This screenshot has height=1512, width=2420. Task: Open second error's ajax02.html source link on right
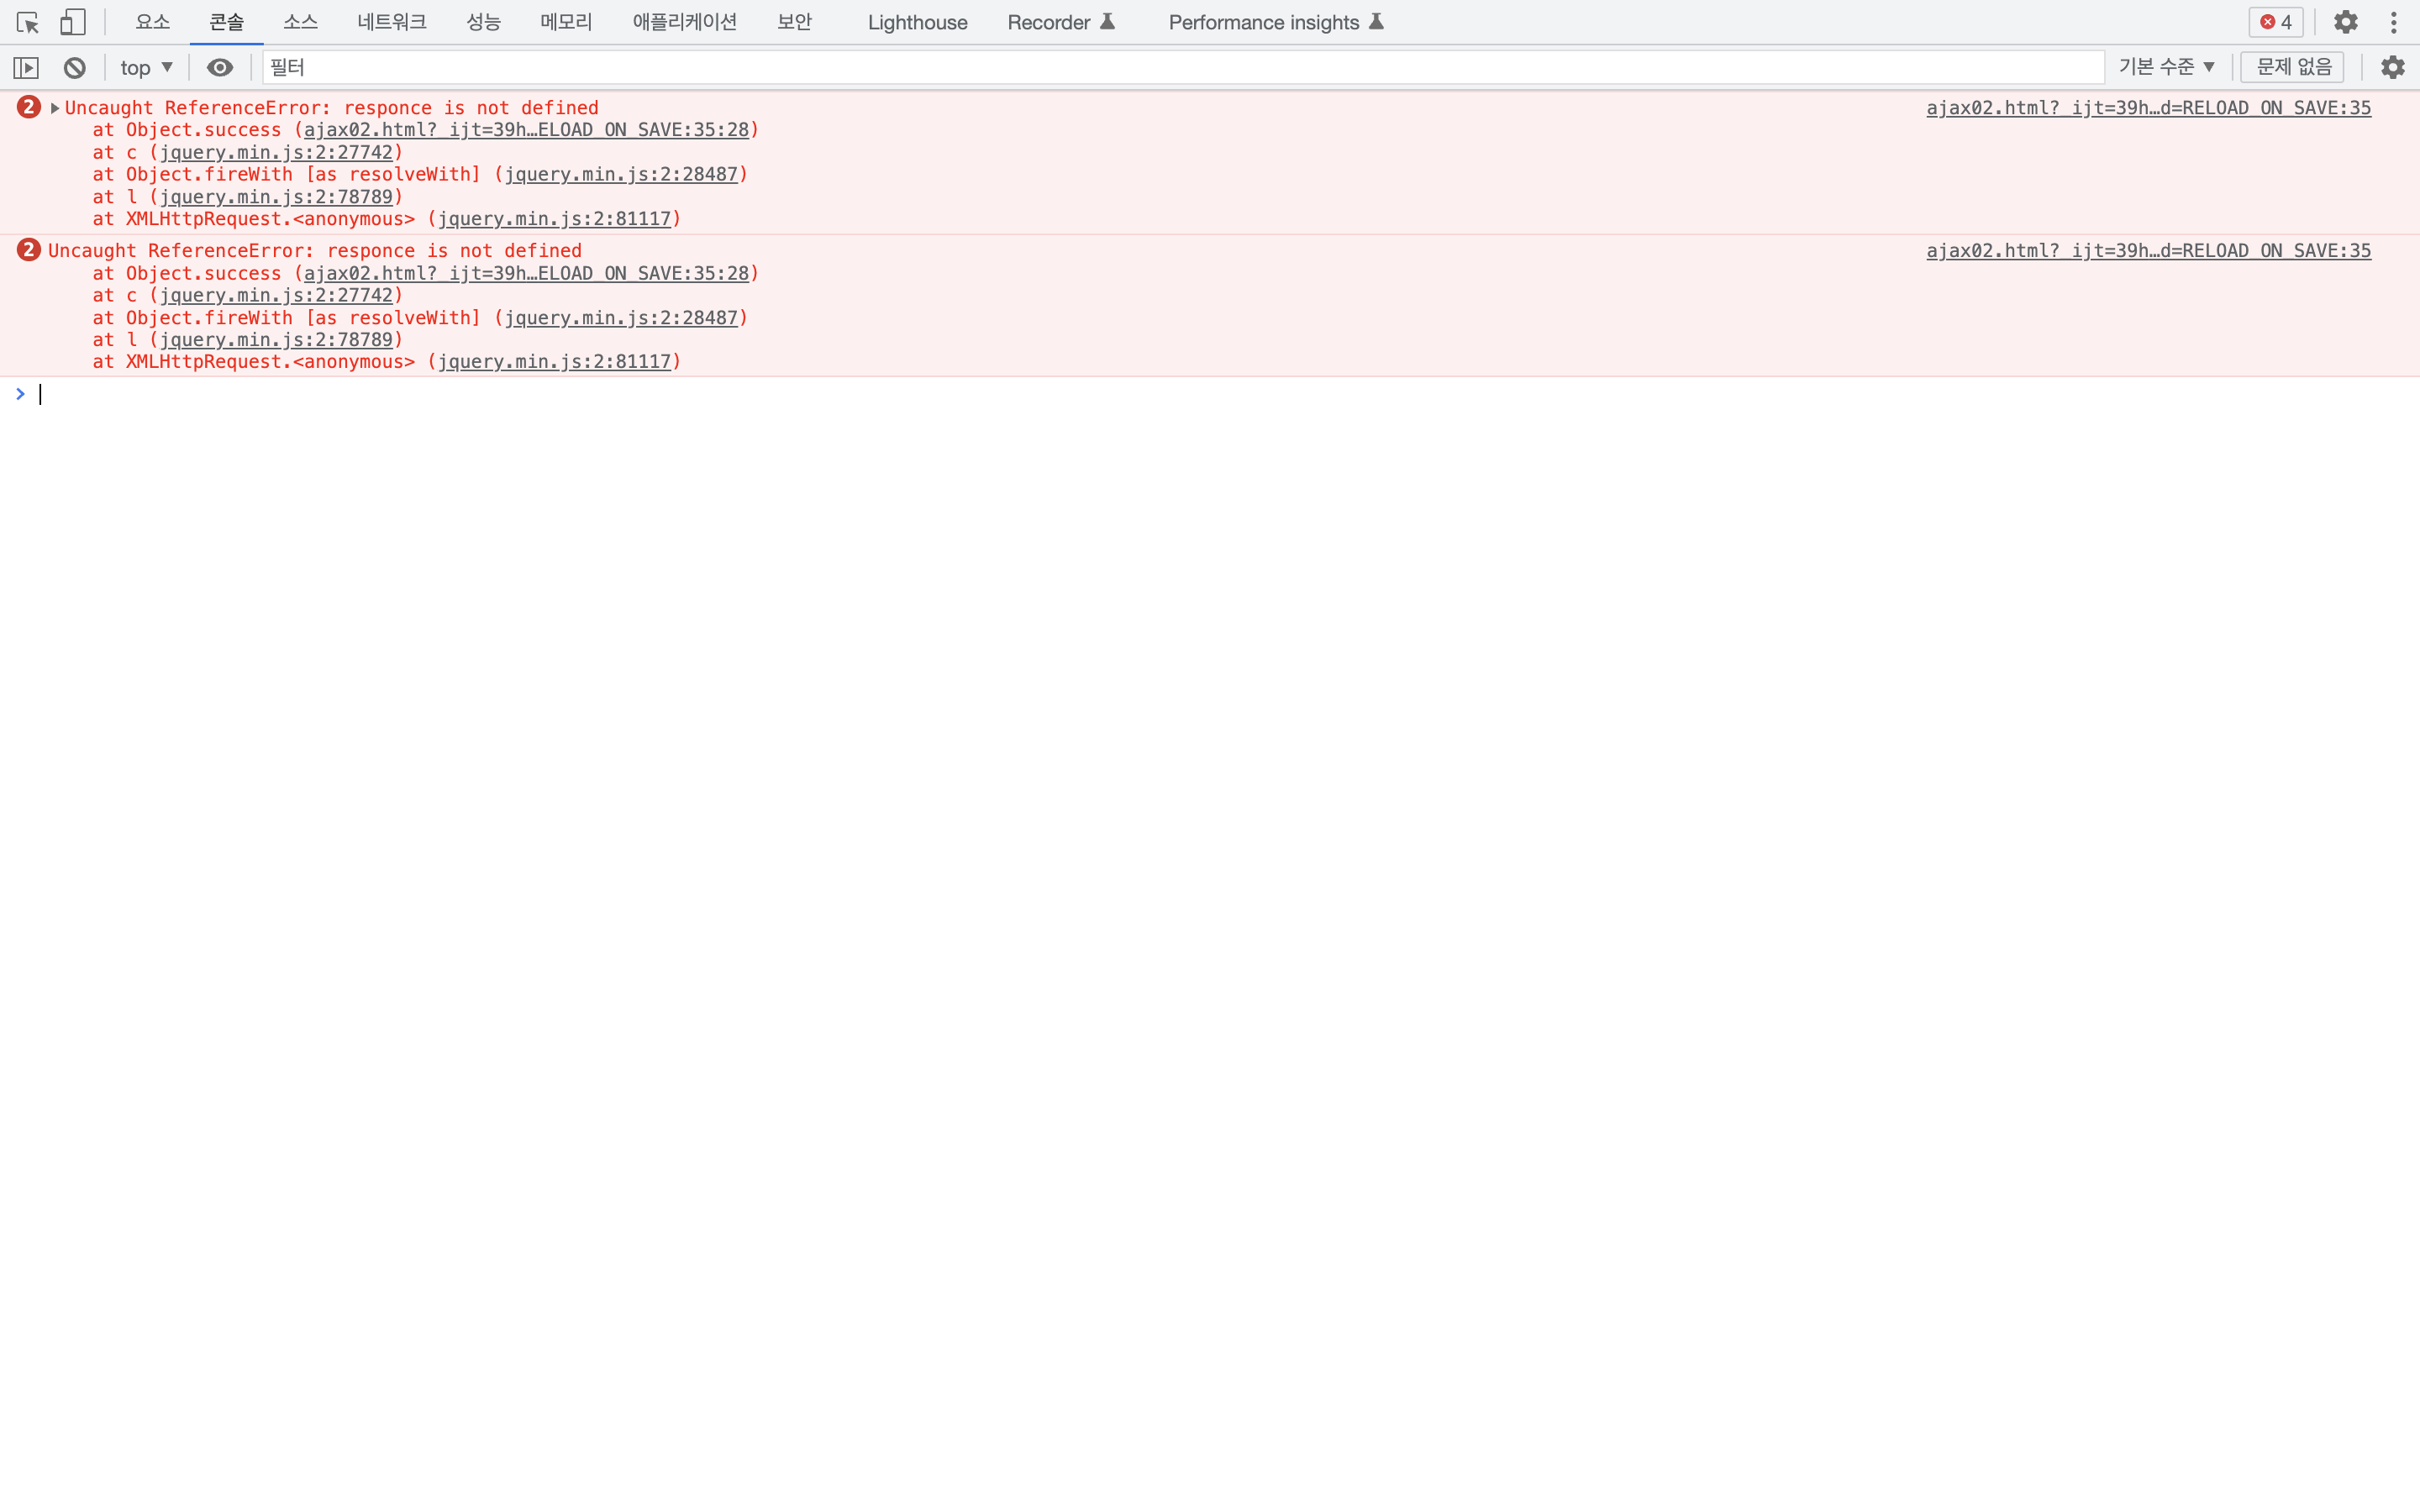pyautogui.click(x=2148, y=251)
